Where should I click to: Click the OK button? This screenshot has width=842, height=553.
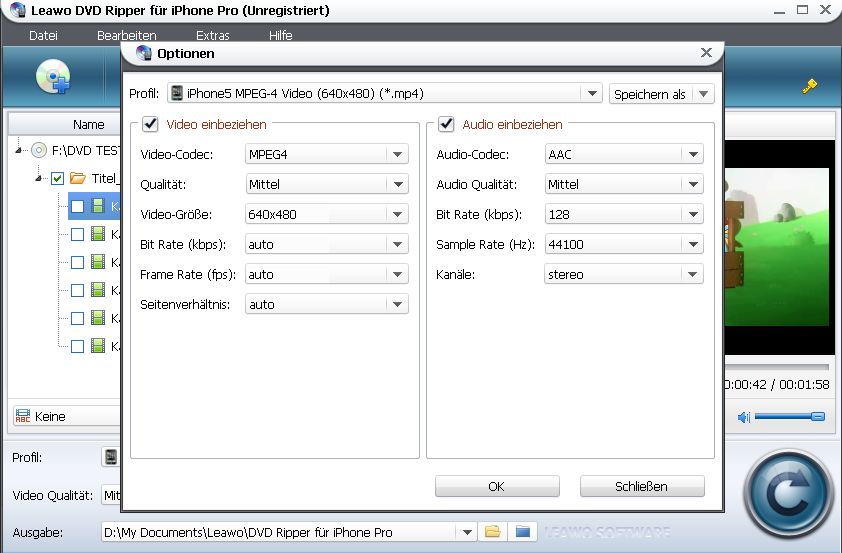(x=497, y=486)
